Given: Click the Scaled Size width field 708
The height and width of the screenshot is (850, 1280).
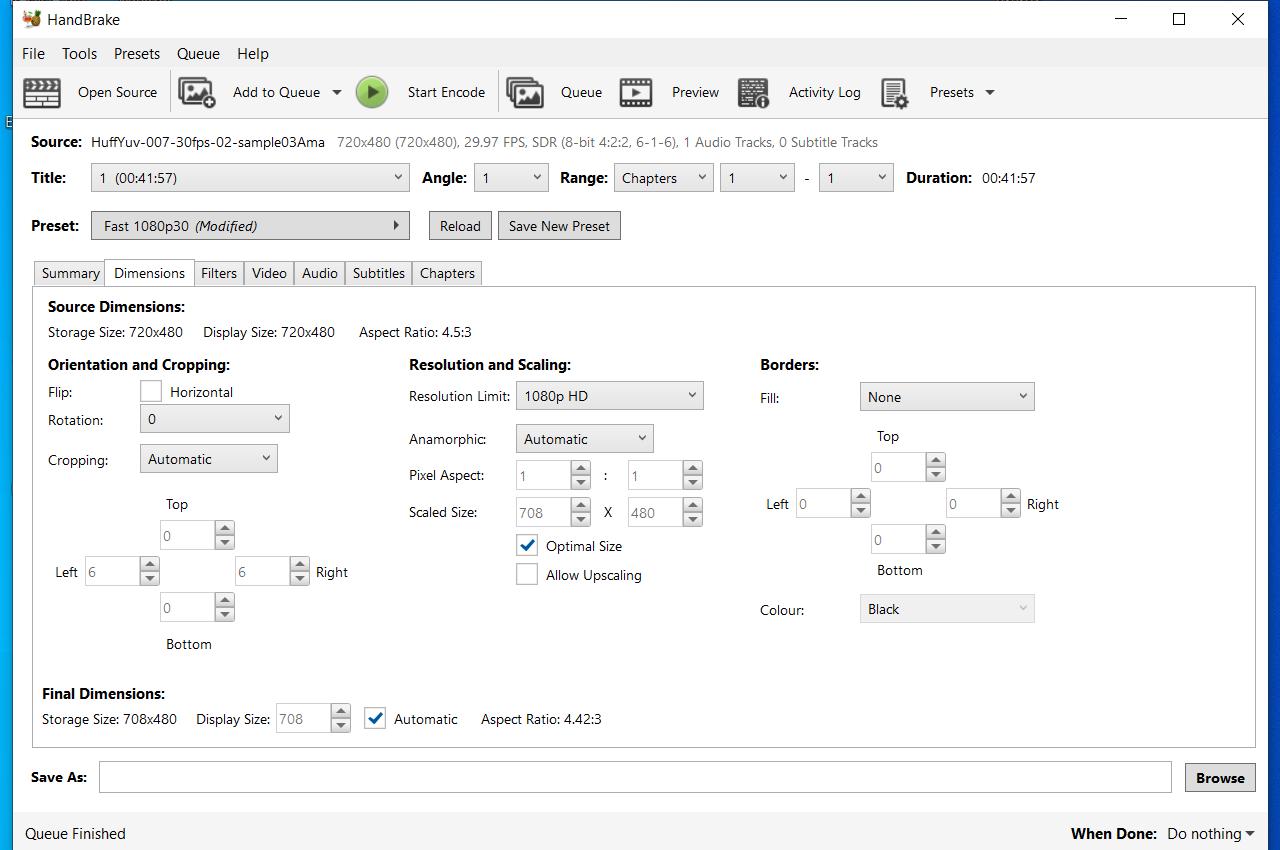Looking at the screenshot, I should pyautogui.click(x=543, y=513).
